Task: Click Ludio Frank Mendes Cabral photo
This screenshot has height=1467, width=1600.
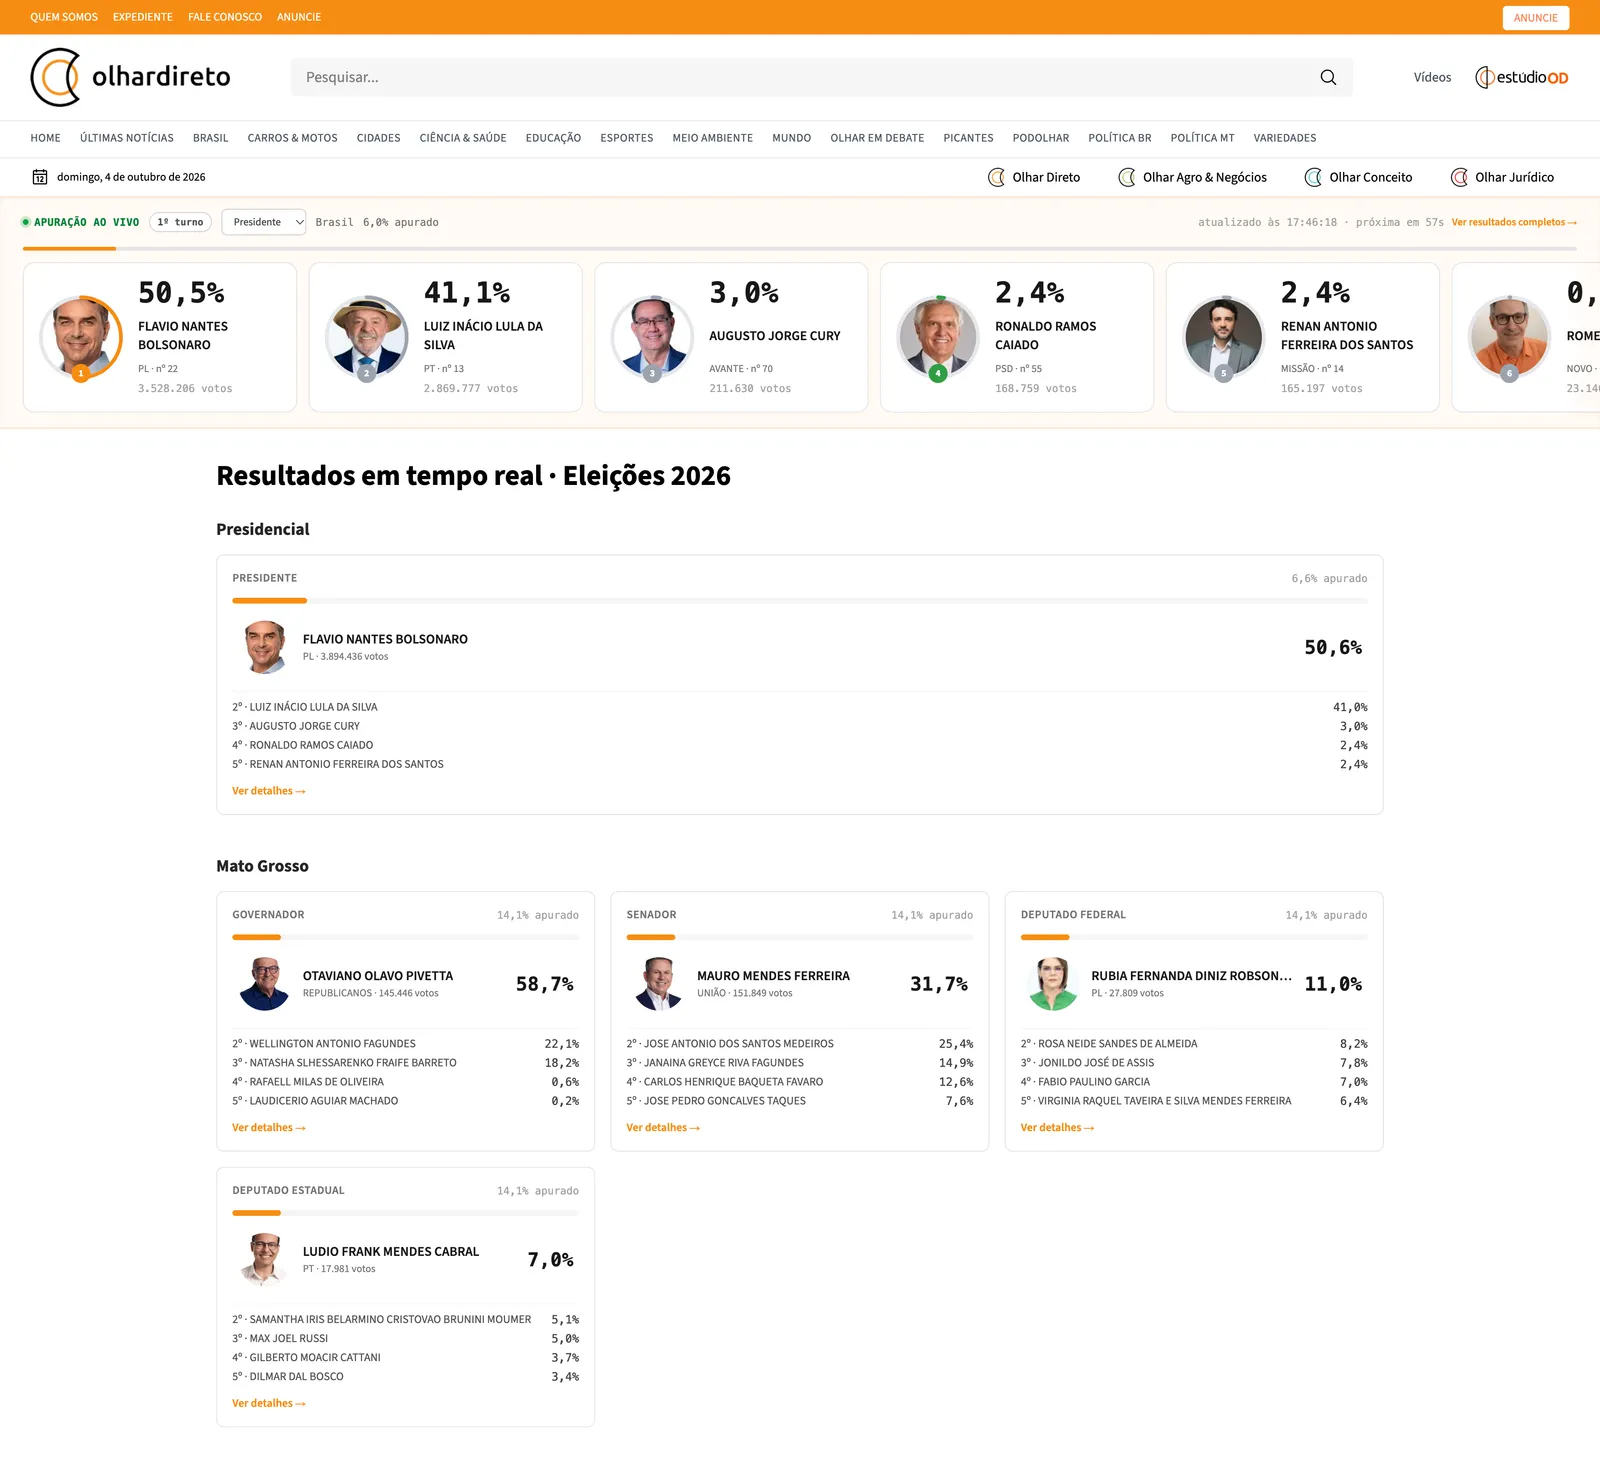Action: tap(265, 1260)
